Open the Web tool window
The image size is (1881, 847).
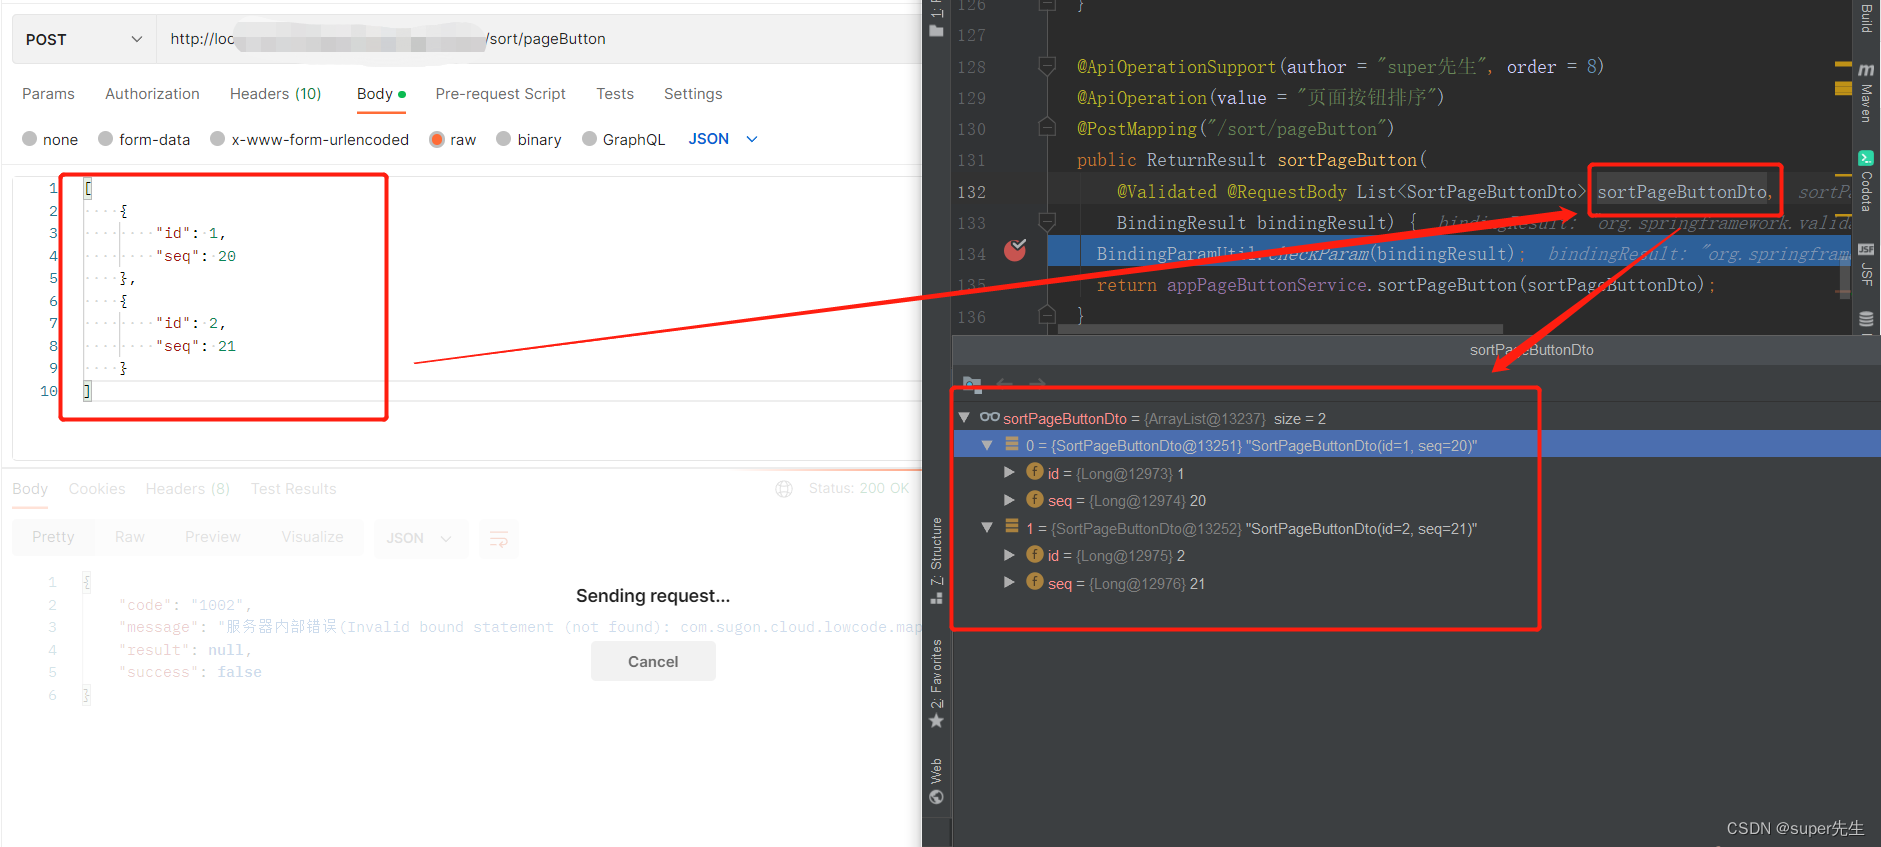tap(937, 781)
